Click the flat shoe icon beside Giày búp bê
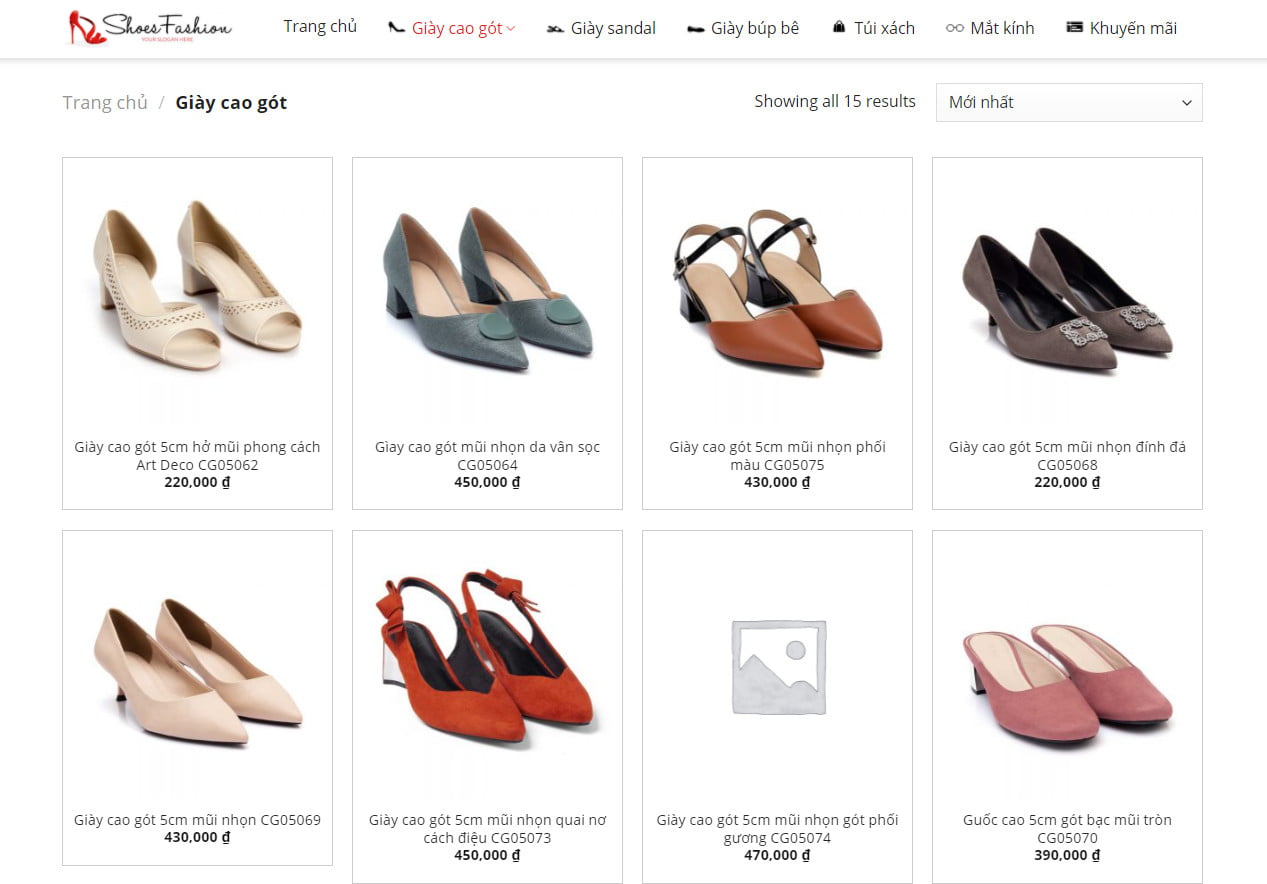This screenshot has width=1267, height=884. click(696, 29)
